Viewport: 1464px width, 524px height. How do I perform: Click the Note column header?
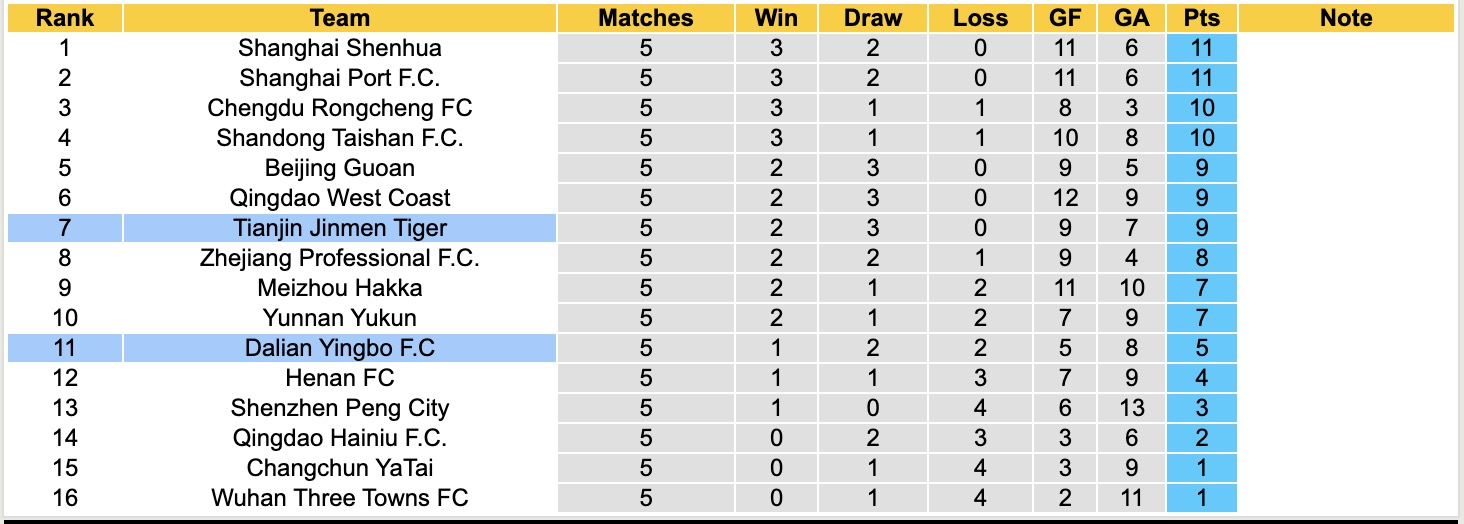click(1346, 18)
